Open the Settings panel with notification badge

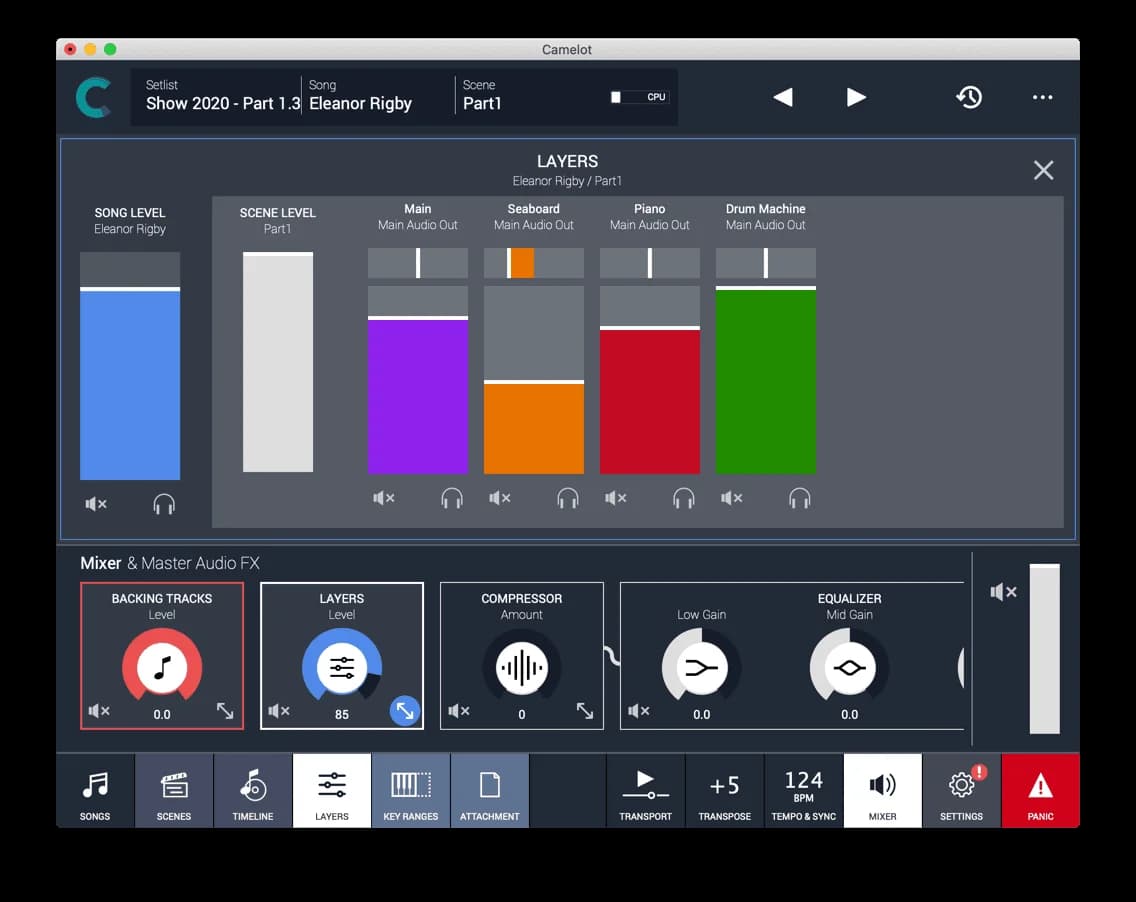[961, 790]
